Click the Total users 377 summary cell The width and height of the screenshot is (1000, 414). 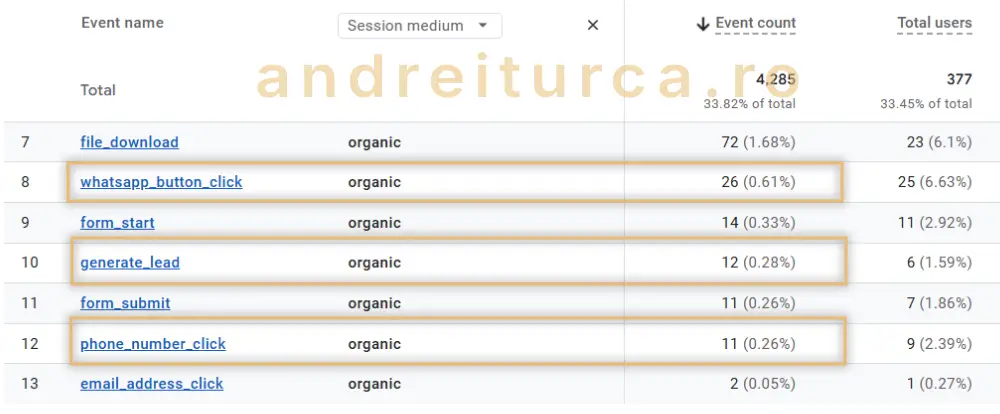pos(958,79)
